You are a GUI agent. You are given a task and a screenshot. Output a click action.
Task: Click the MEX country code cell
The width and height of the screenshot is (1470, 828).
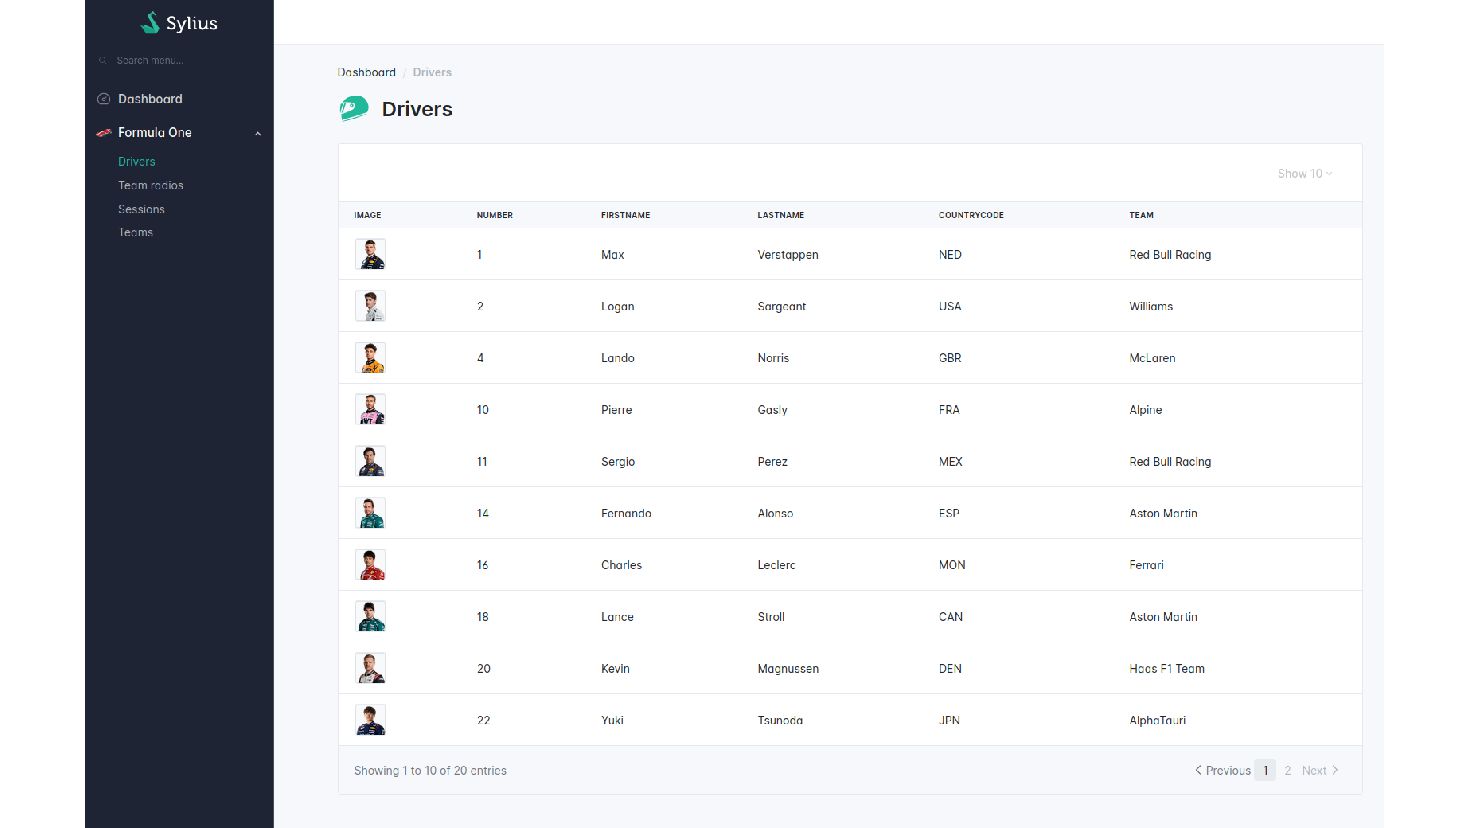[x=951, y=462]
